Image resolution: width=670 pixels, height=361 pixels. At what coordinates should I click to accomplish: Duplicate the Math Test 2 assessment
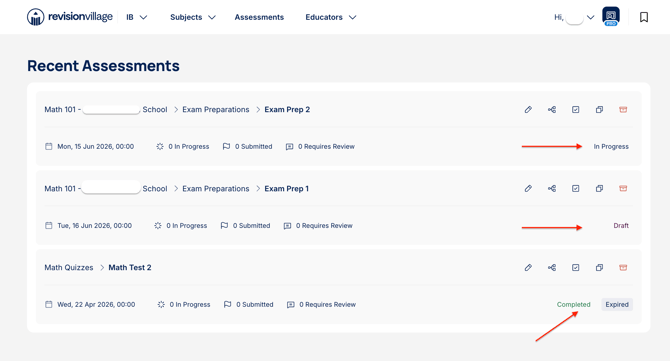click(x=599, y=267)
